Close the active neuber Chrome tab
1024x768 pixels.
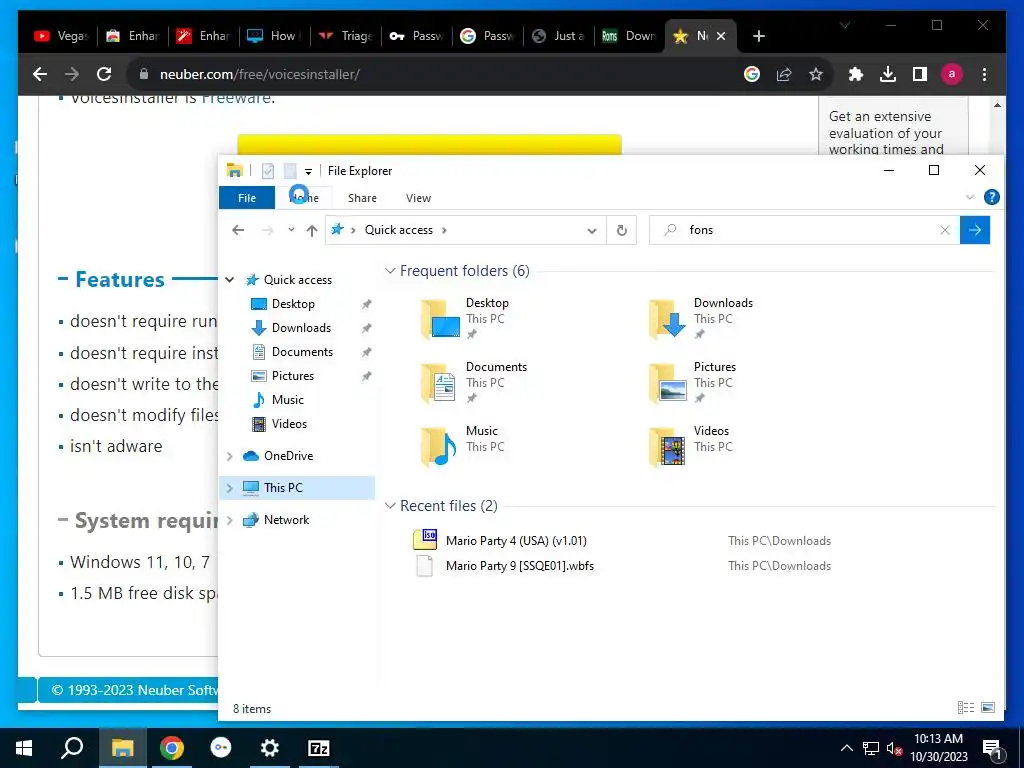click(x=721, y=37)
